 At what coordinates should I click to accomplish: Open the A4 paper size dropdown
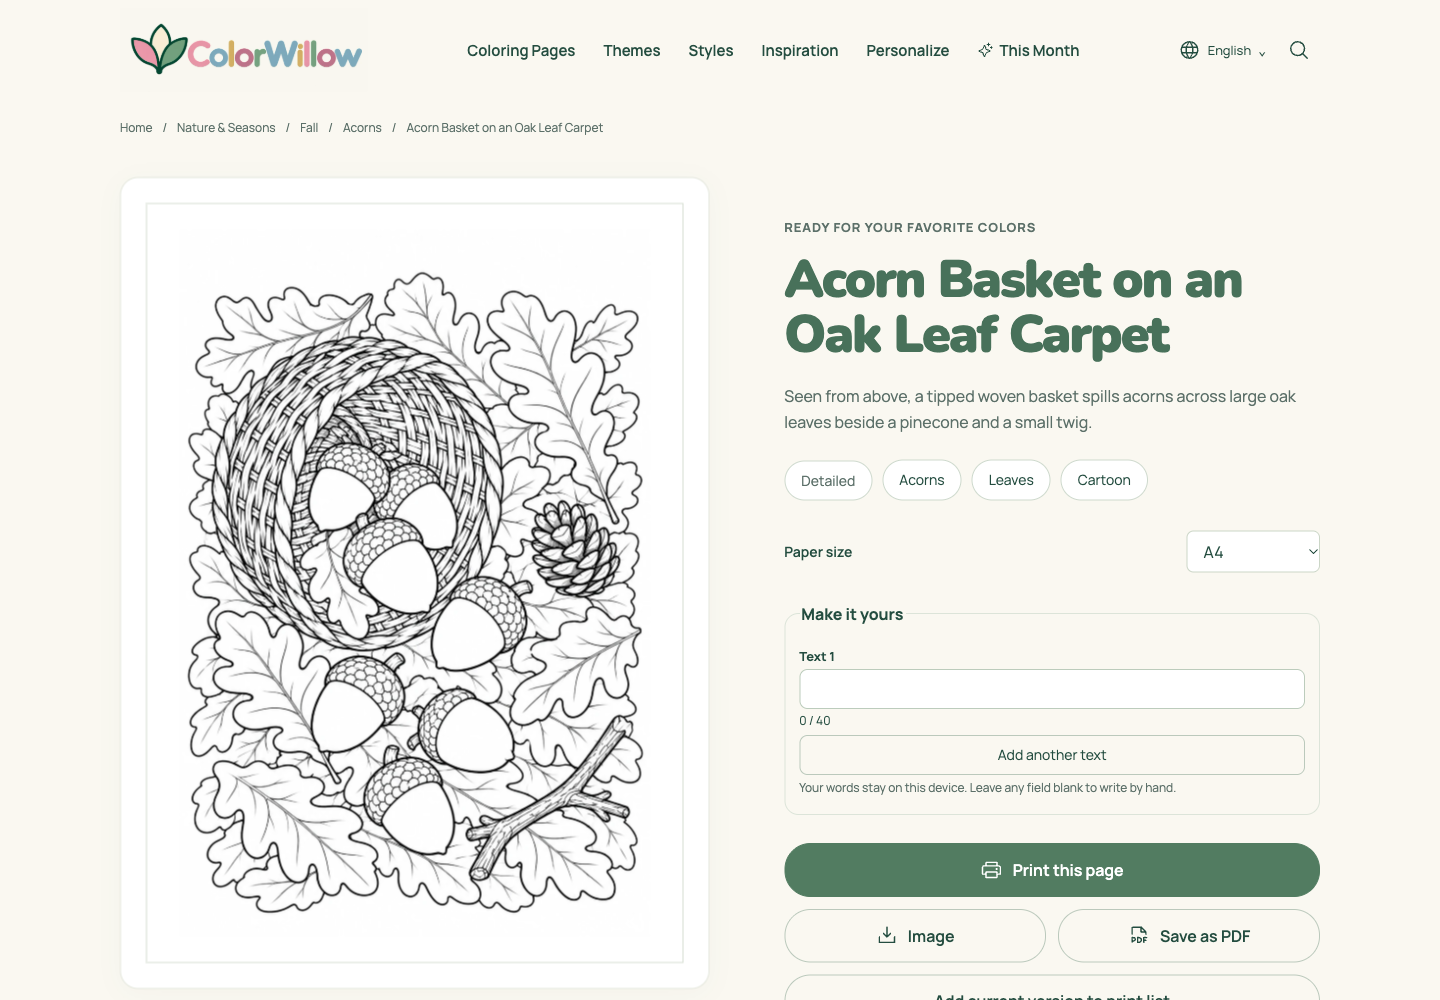1253,552
